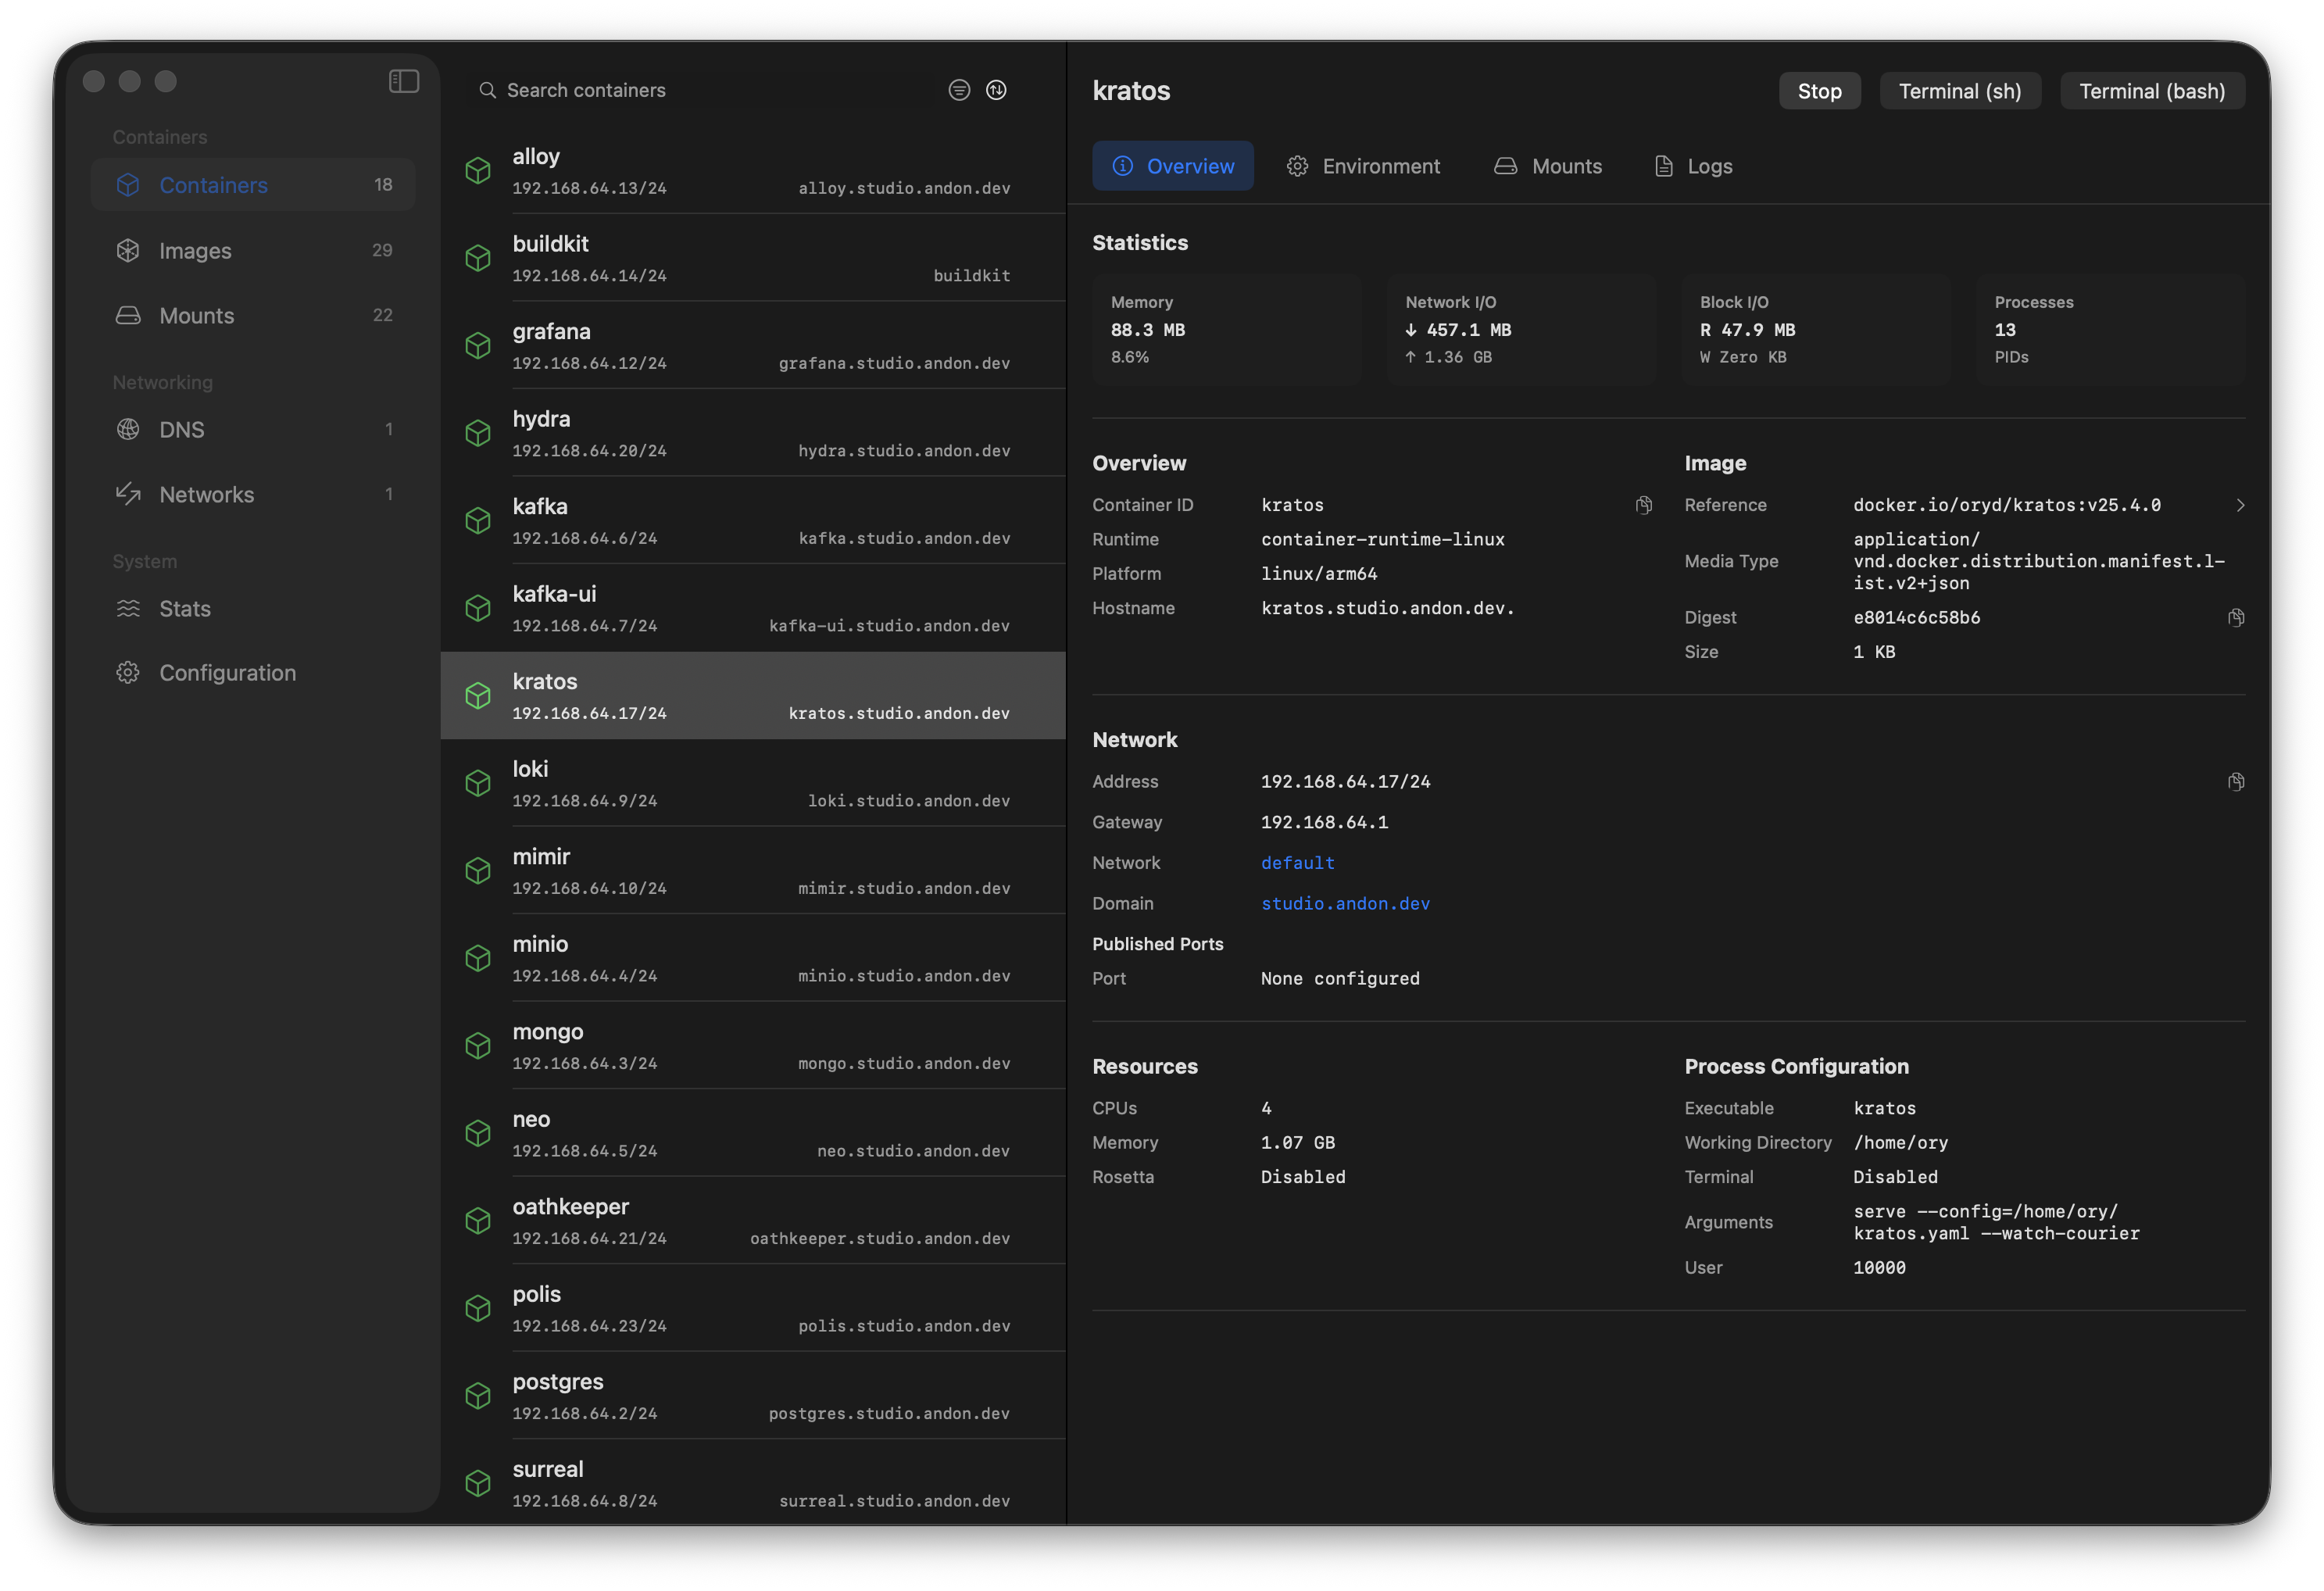Click the Working Directory /home/ory value

[x=1900, y=1142]
